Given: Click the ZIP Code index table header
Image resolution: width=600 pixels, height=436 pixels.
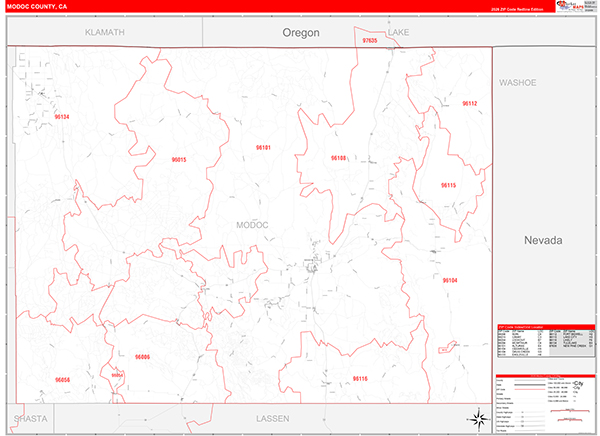Looking at the screenshot, I should click(546, 327).
